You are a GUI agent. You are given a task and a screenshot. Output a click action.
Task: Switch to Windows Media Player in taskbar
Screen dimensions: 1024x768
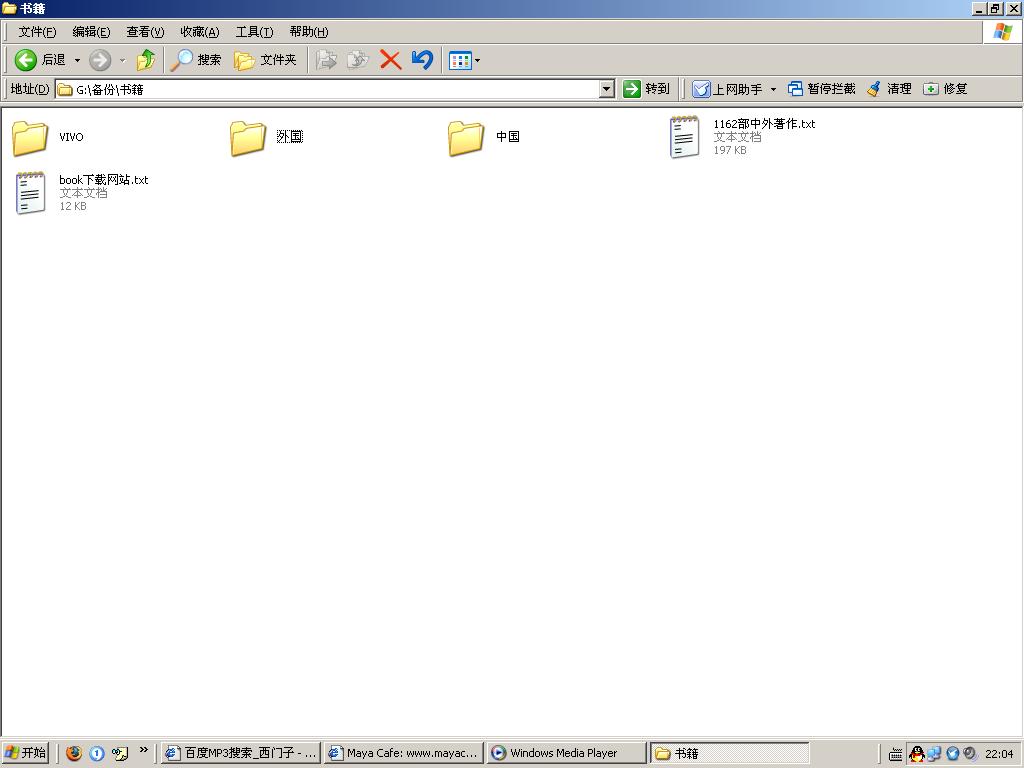pyautogui.click(x=565, y=753)
